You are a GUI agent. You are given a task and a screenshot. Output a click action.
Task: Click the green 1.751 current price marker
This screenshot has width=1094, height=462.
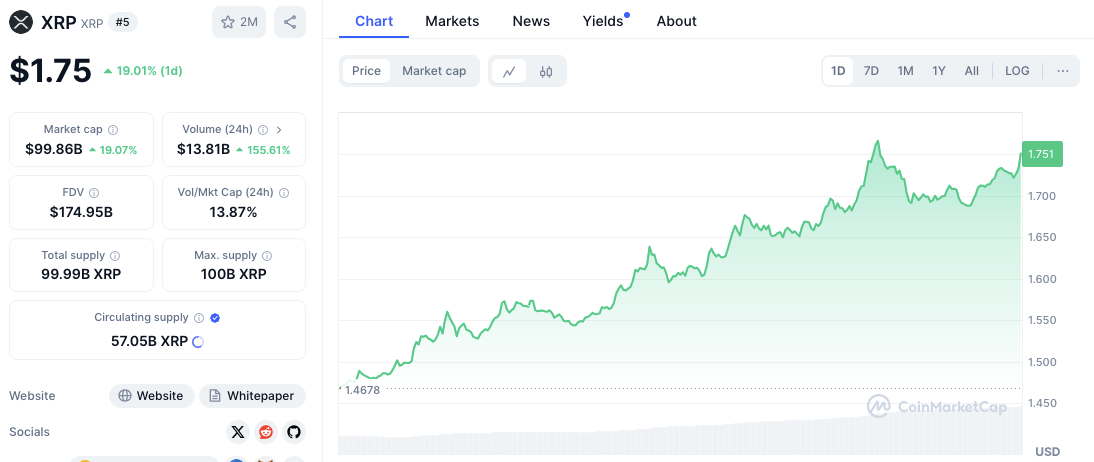[1041, 154]
